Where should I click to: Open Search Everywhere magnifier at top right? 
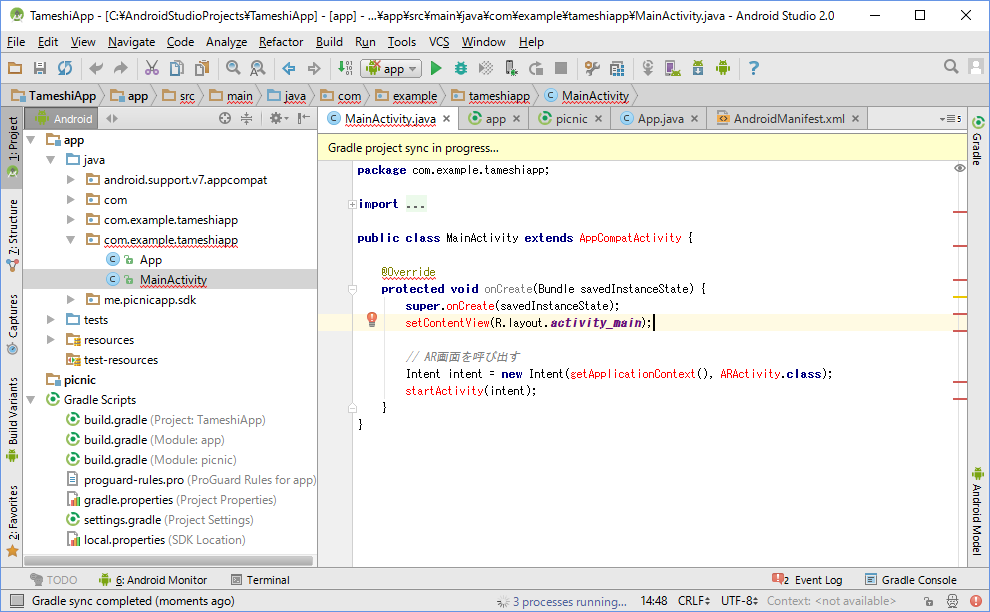tap(951, 67)
